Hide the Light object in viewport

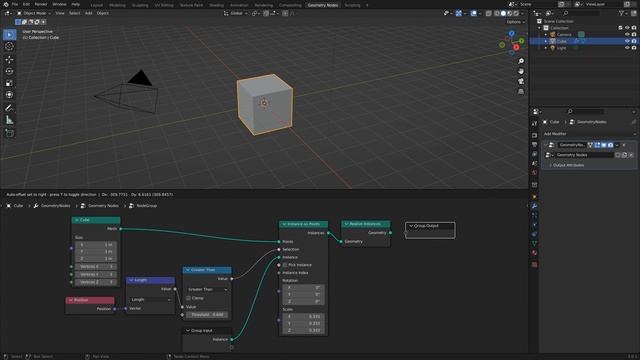click(627, 48)
